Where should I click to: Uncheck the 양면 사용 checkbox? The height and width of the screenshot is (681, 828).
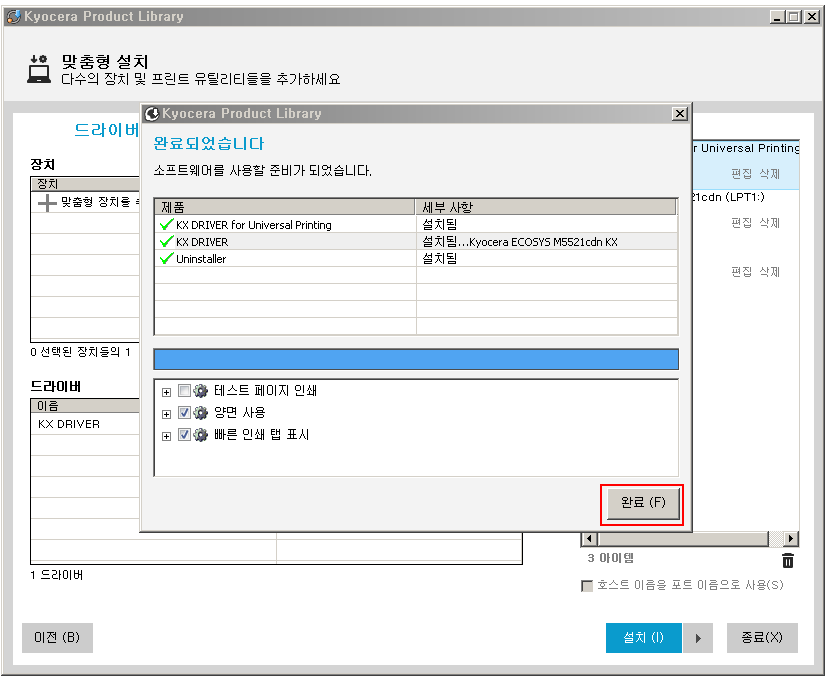pyautogui.click(x=184, y=412)
